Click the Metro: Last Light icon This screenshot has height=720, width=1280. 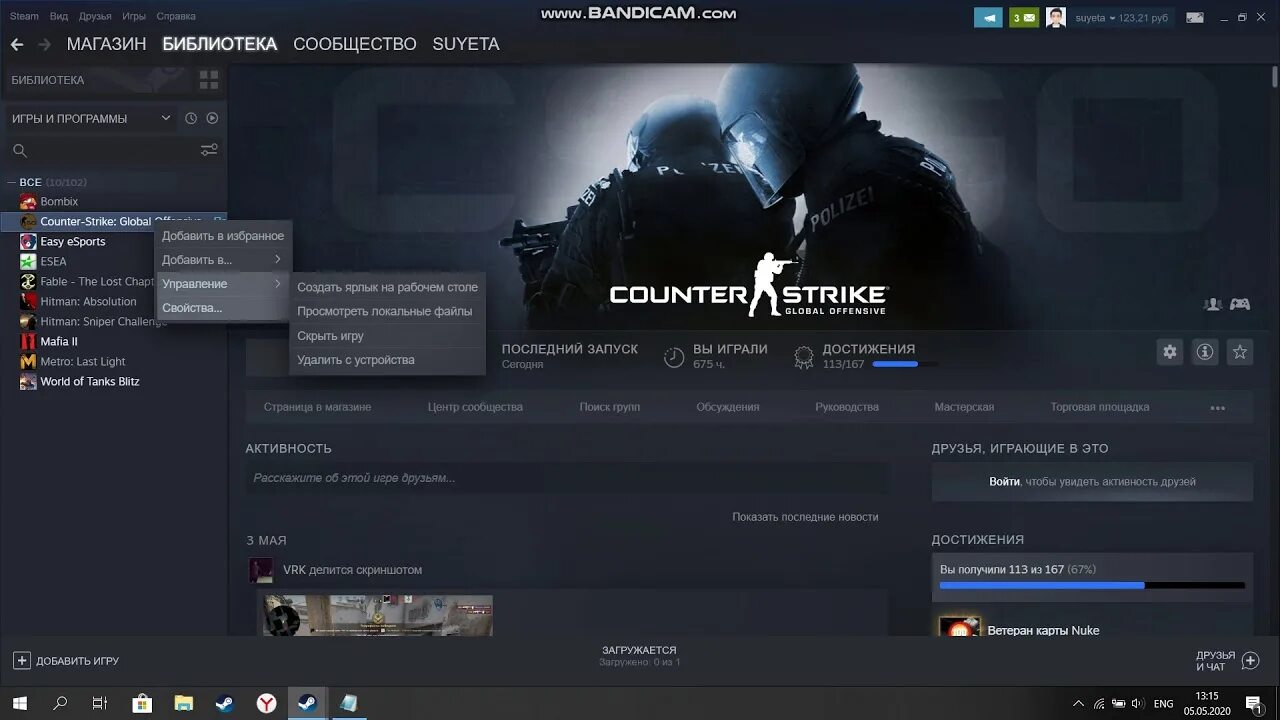click(x=28, y=361)
